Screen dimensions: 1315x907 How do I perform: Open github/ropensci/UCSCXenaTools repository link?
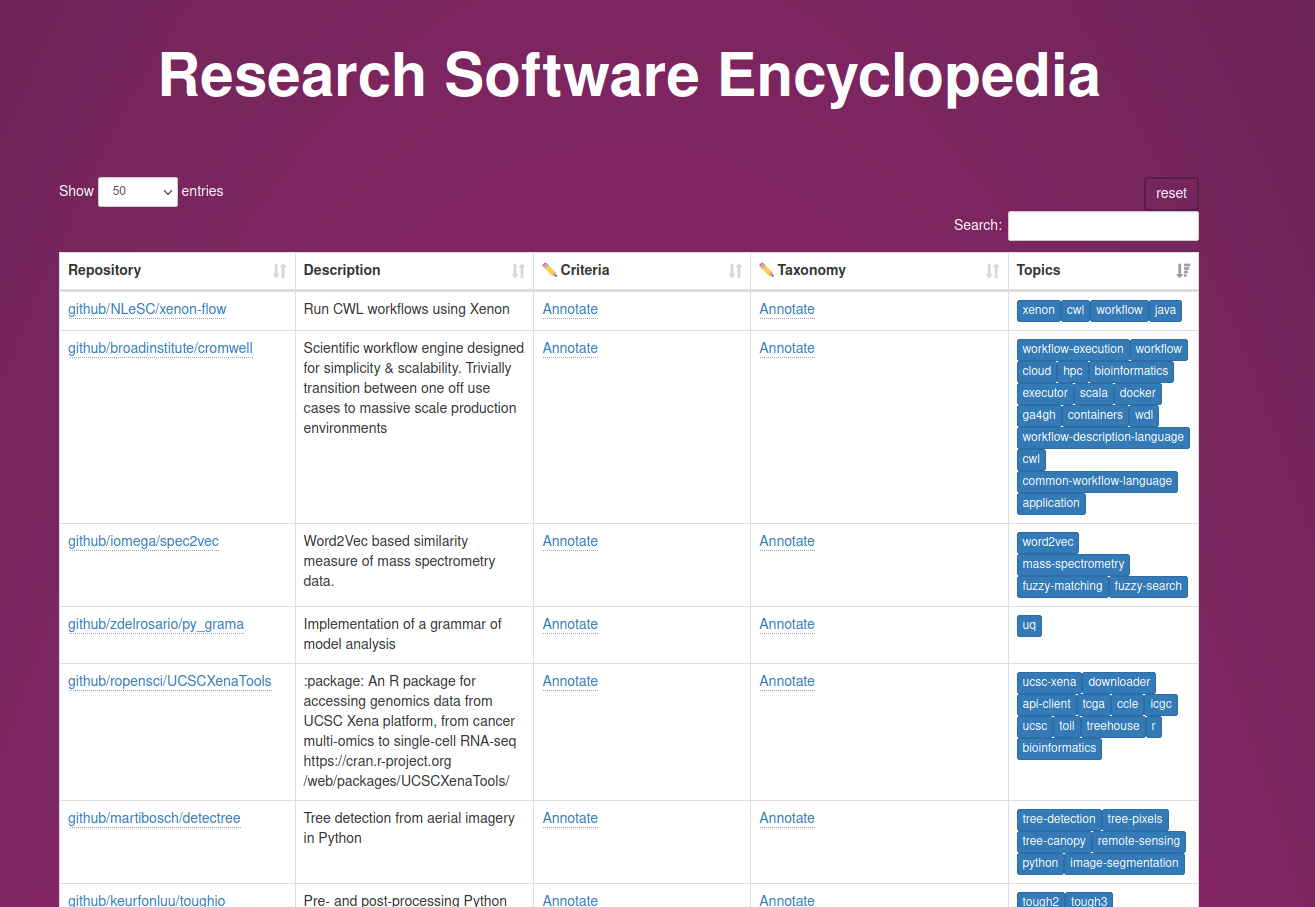click(x=170, y=681)
